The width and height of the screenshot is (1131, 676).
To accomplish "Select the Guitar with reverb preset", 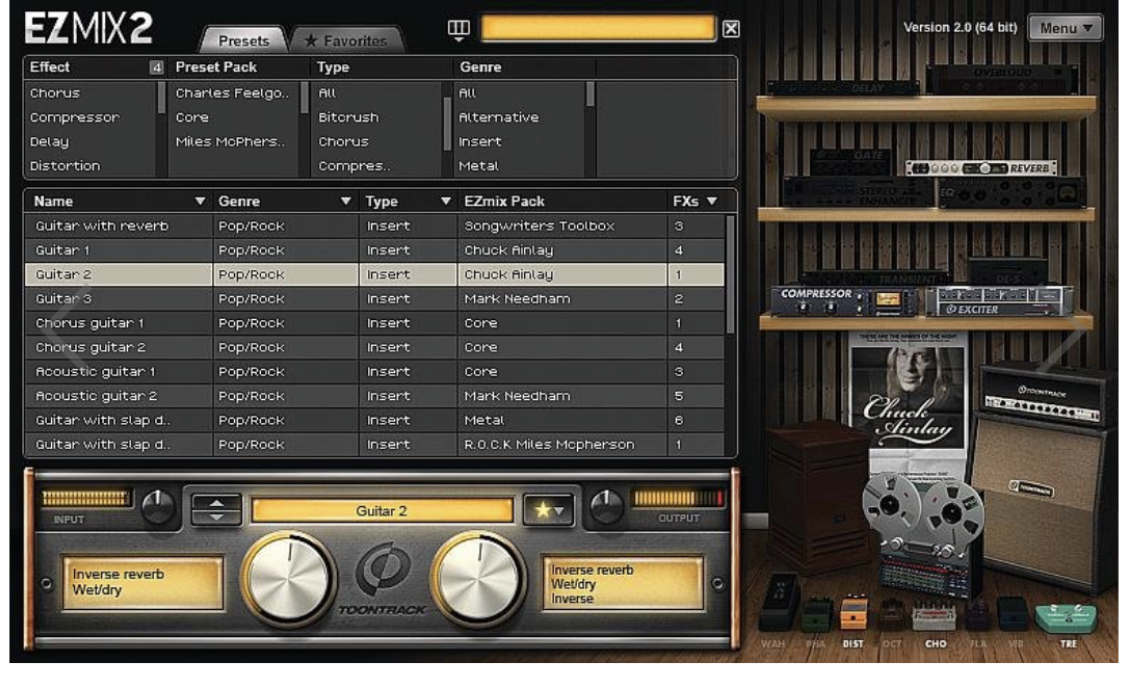I will coord(374,226).
